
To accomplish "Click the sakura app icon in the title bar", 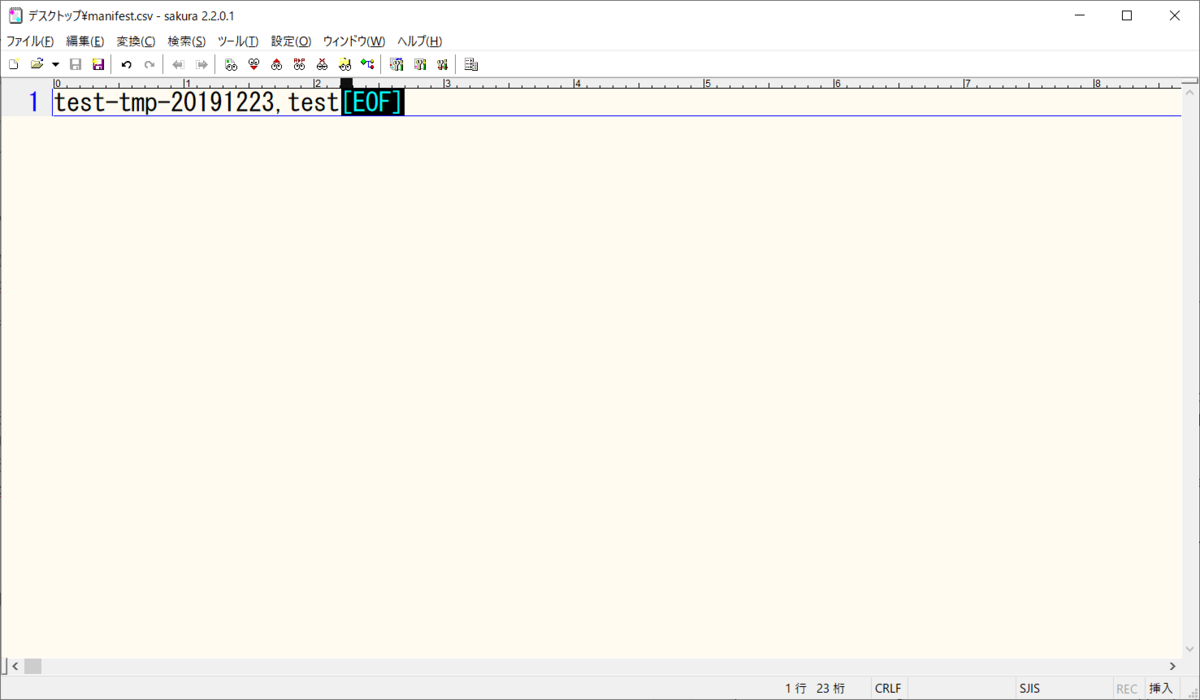I will [x=15, y=16].
